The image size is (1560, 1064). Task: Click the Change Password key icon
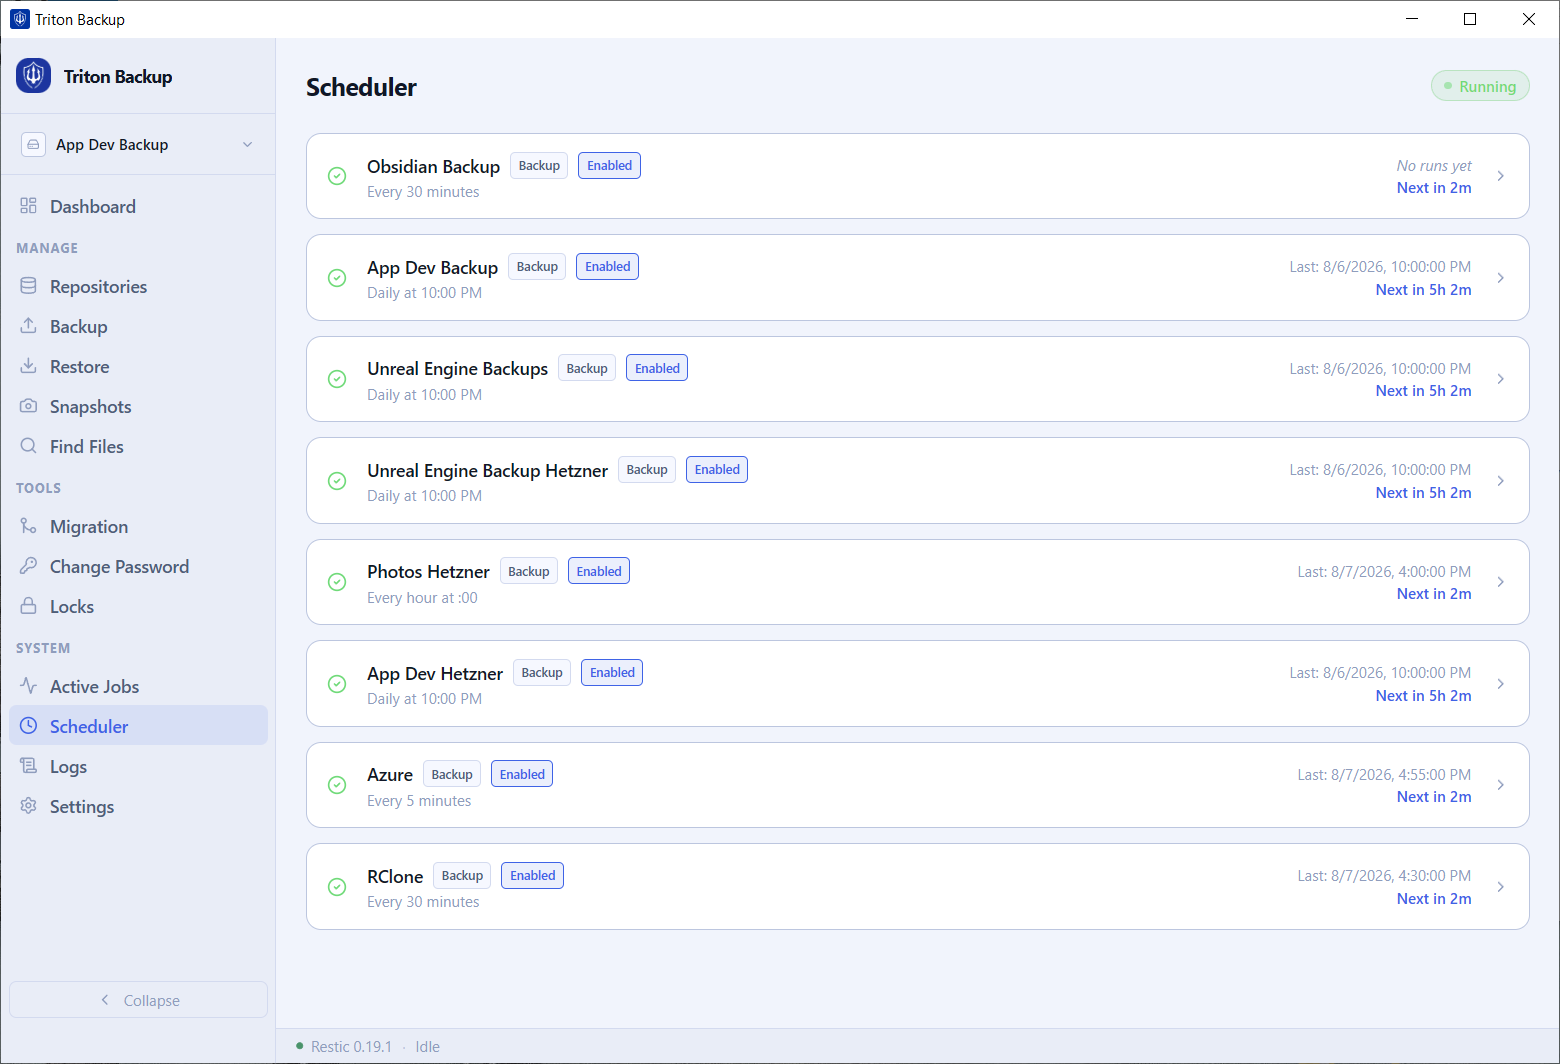coord(28,566)
